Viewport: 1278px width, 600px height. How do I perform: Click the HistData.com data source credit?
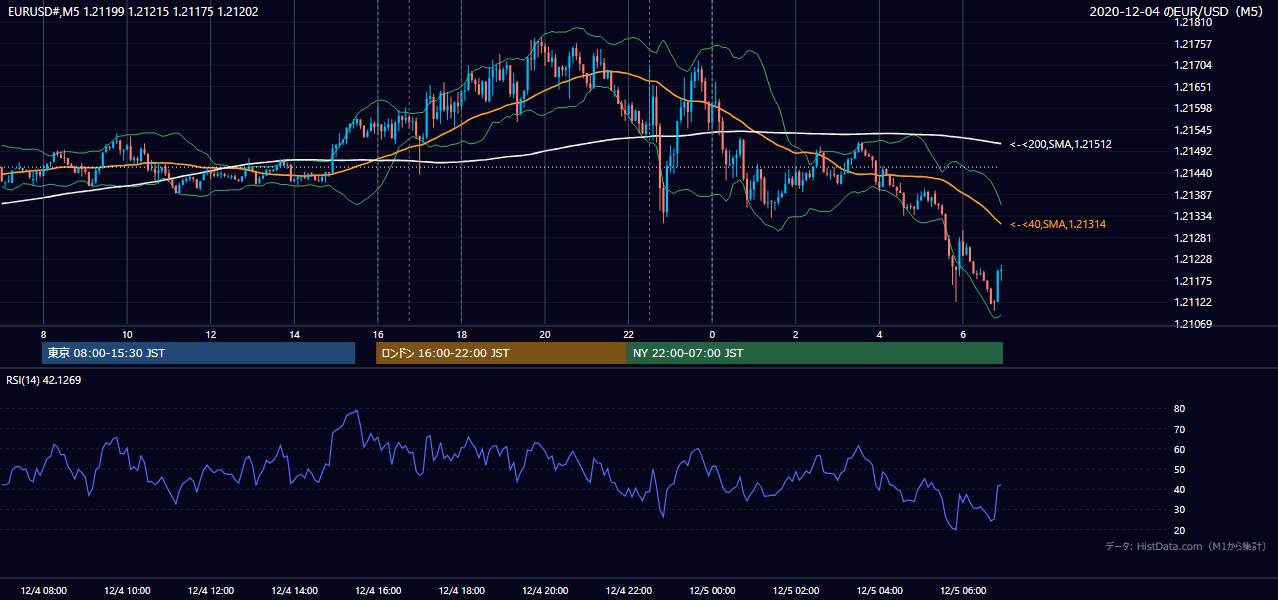1185,546
